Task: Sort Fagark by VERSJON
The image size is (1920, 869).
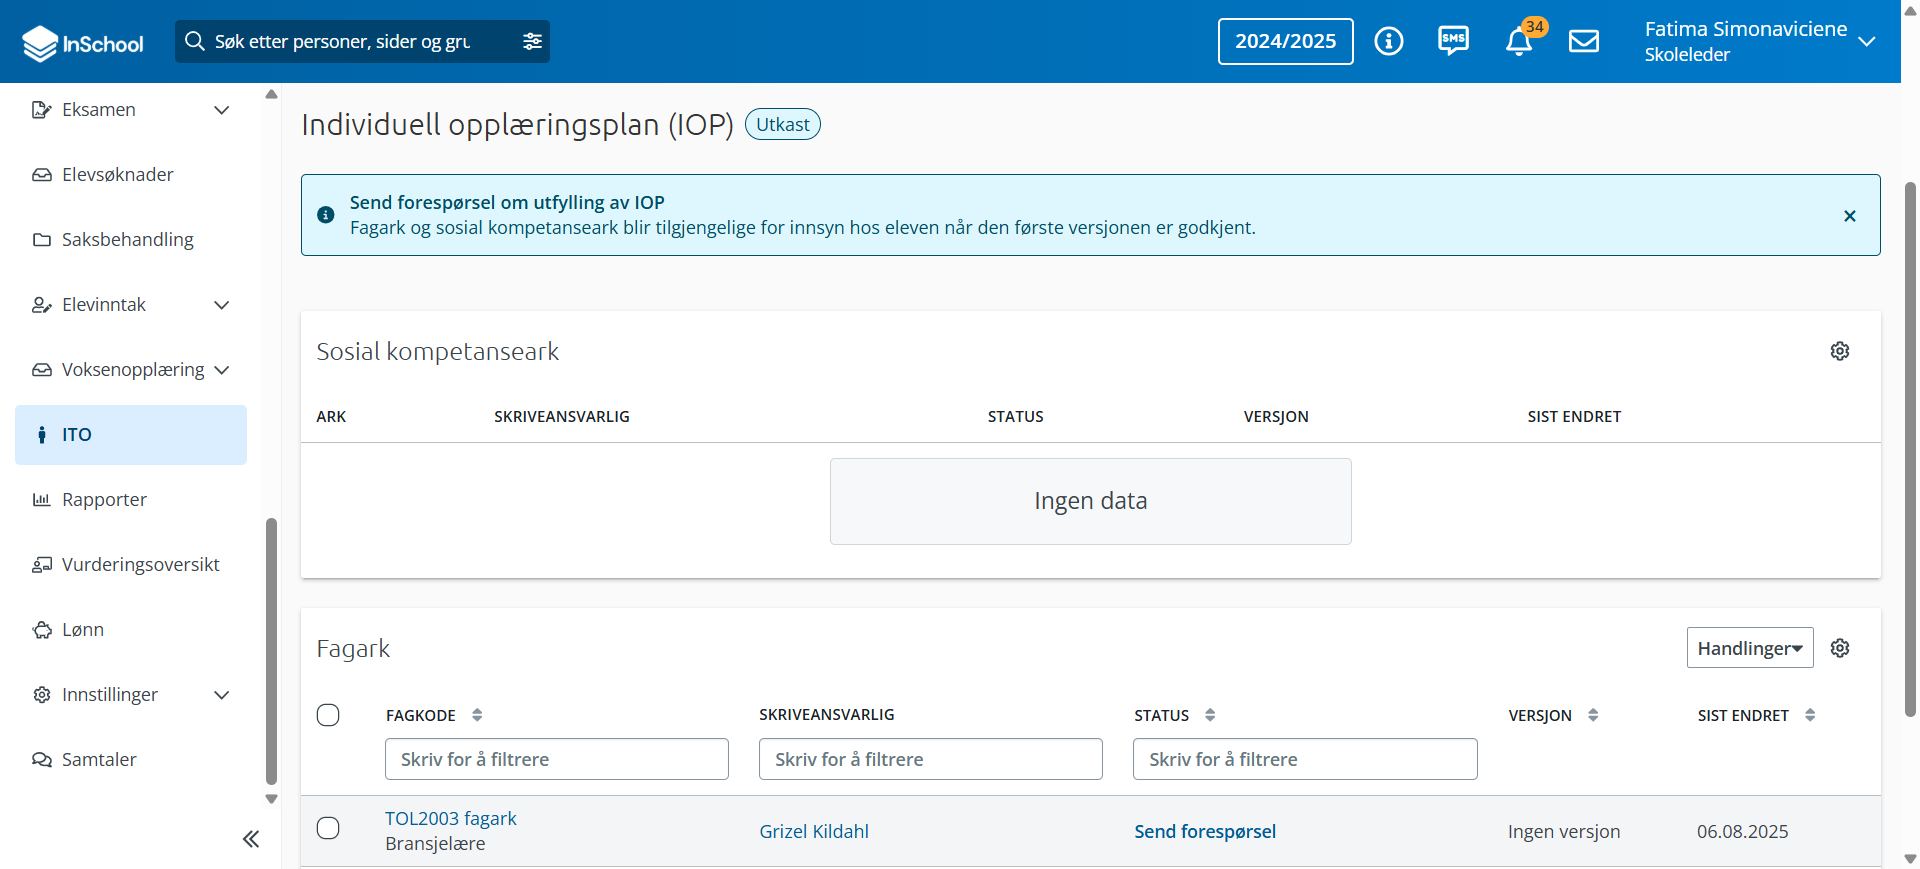Action: click(x=1593, y=715)
